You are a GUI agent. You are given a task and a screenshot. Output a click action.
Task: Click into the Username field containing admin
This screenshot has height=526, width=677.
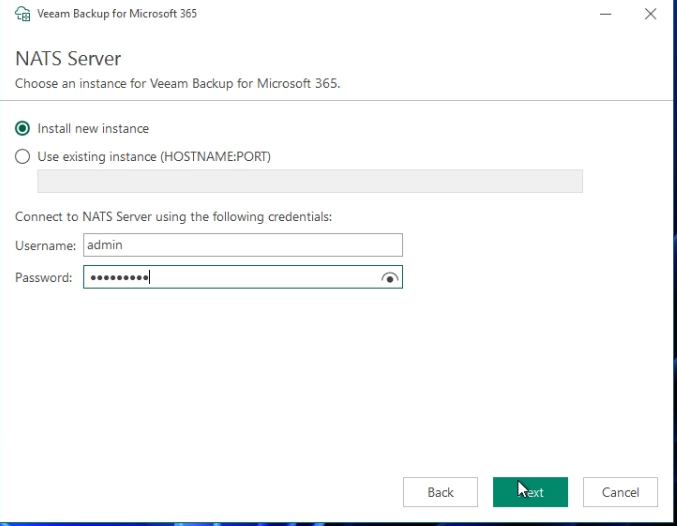[x=243, y=245]
